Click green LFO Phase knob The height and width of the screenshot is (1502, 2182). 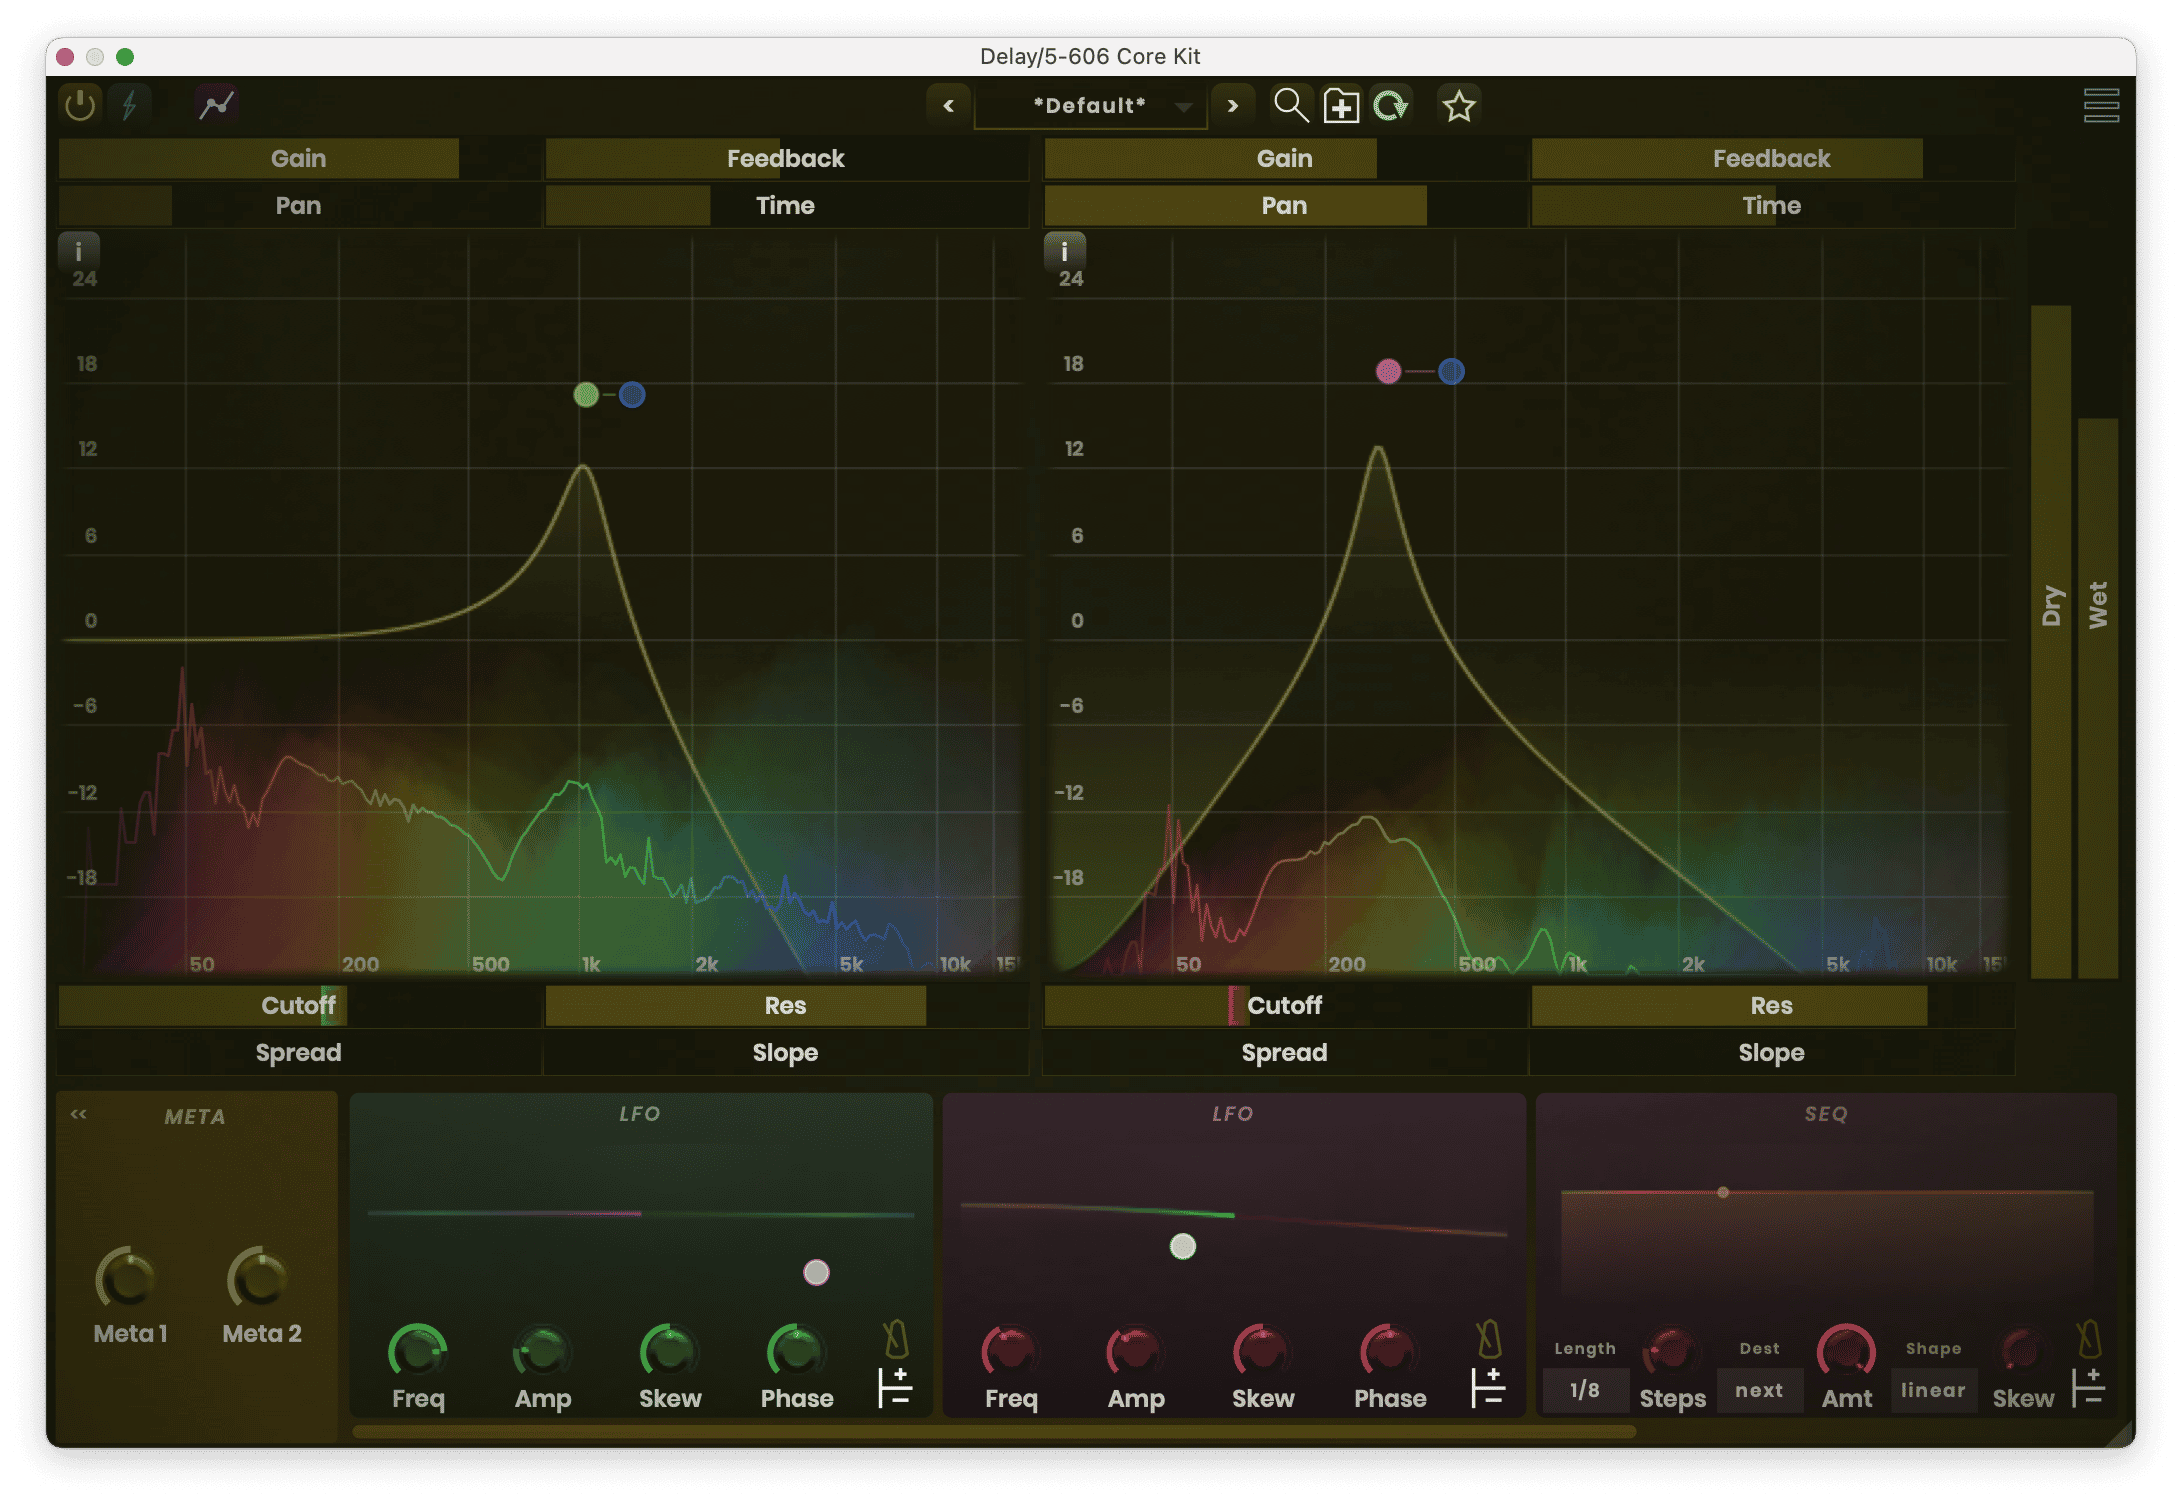796,1352
